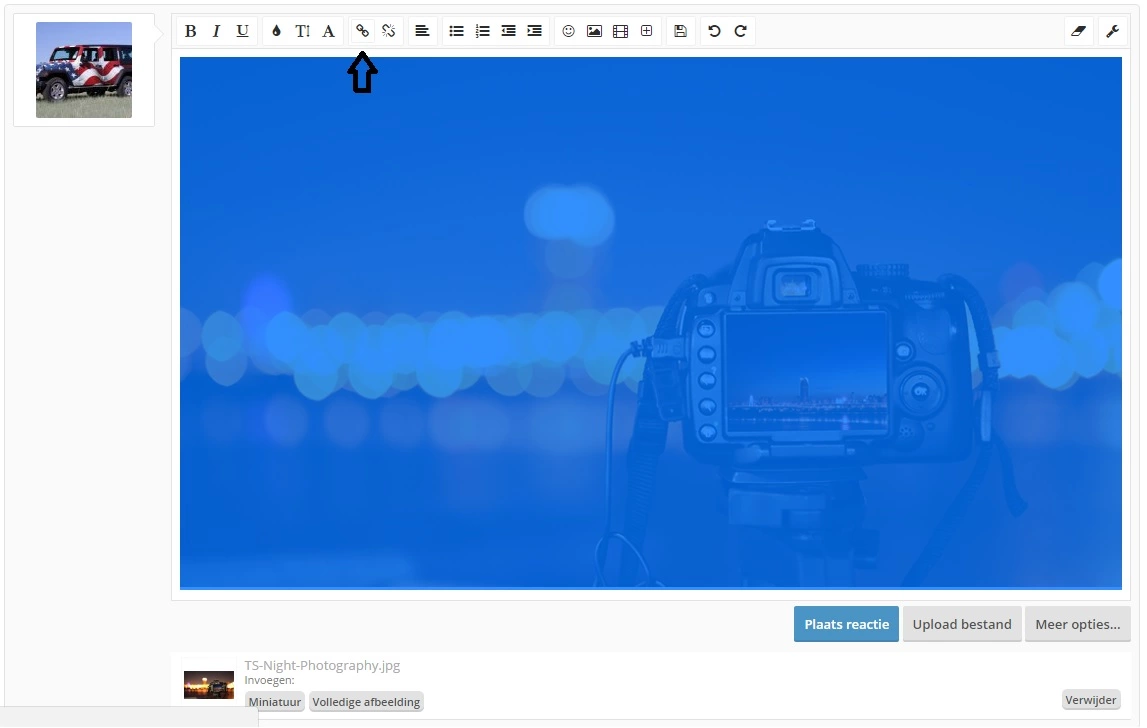This screenshot has height=728, width=1147.
Task: Open the font size tool
Action: pyautogui.click(x=302, y=31)
